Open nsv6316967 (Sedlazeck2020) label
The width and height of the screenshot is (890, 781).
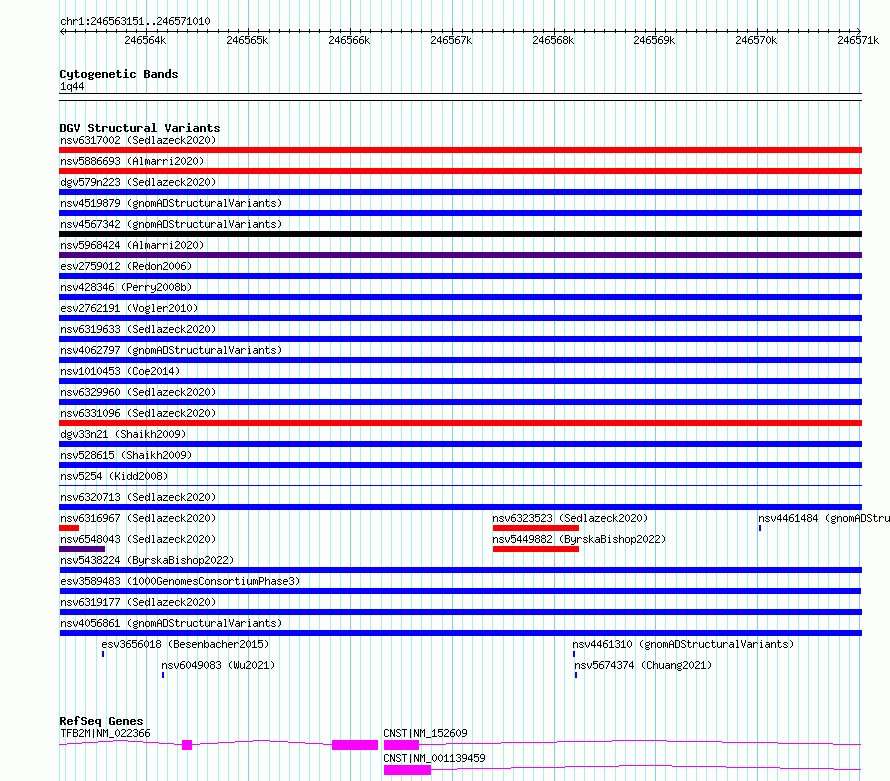coord(138,518)
